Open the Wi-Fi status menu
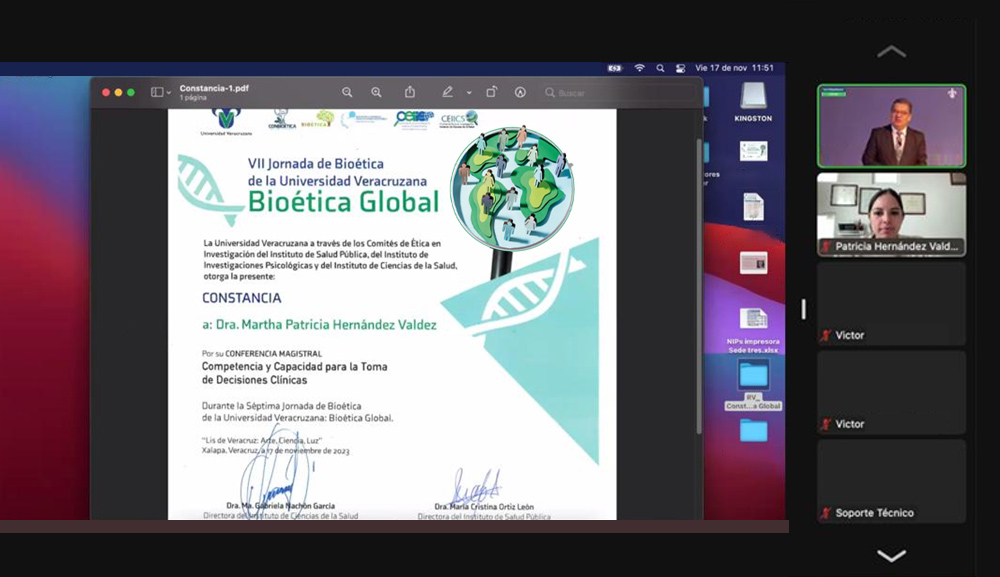 coord(639,68)
